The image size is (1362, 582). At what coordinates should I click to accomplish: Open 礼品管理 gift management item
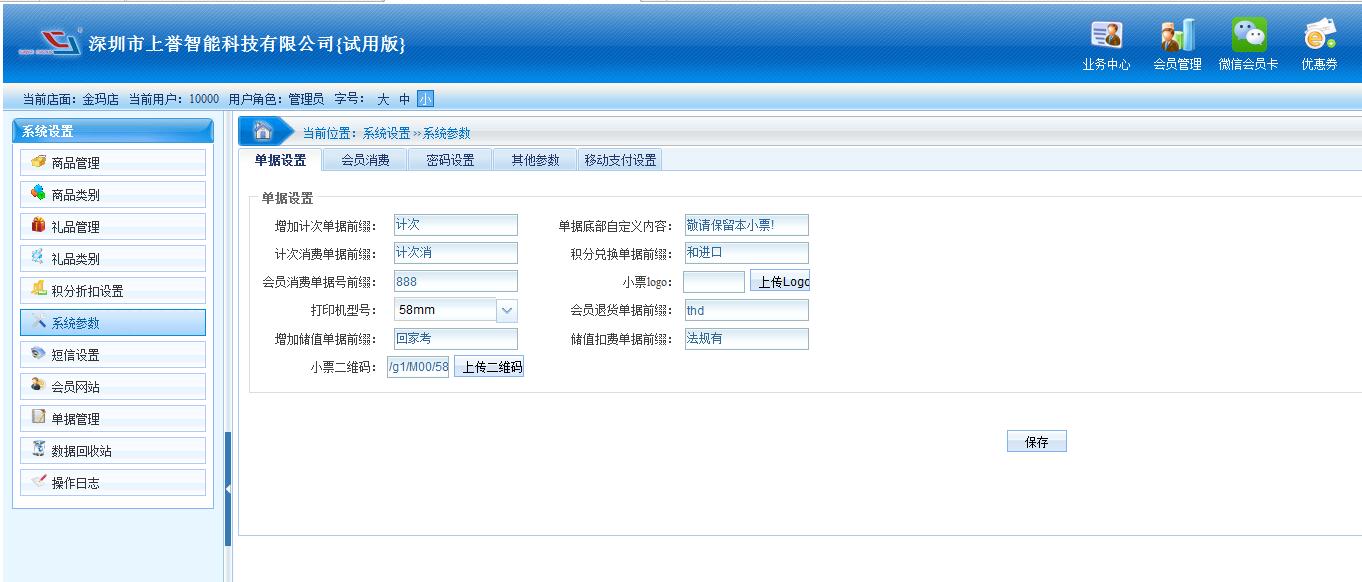[112, 227]
